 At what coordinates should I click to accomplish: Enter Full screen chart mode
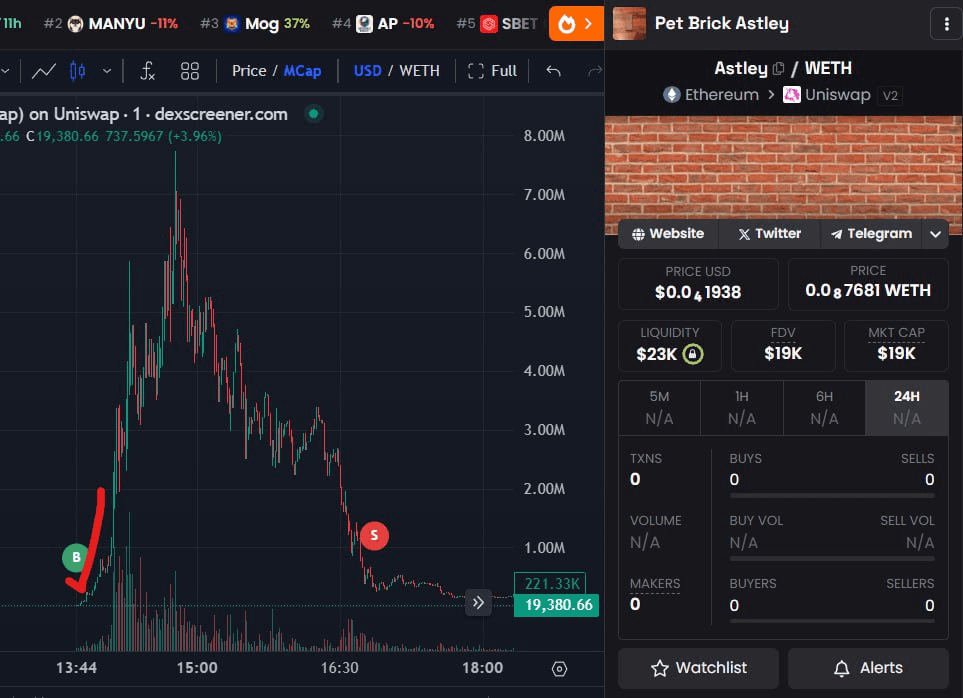pyautogui.click(x=492, y=71)
